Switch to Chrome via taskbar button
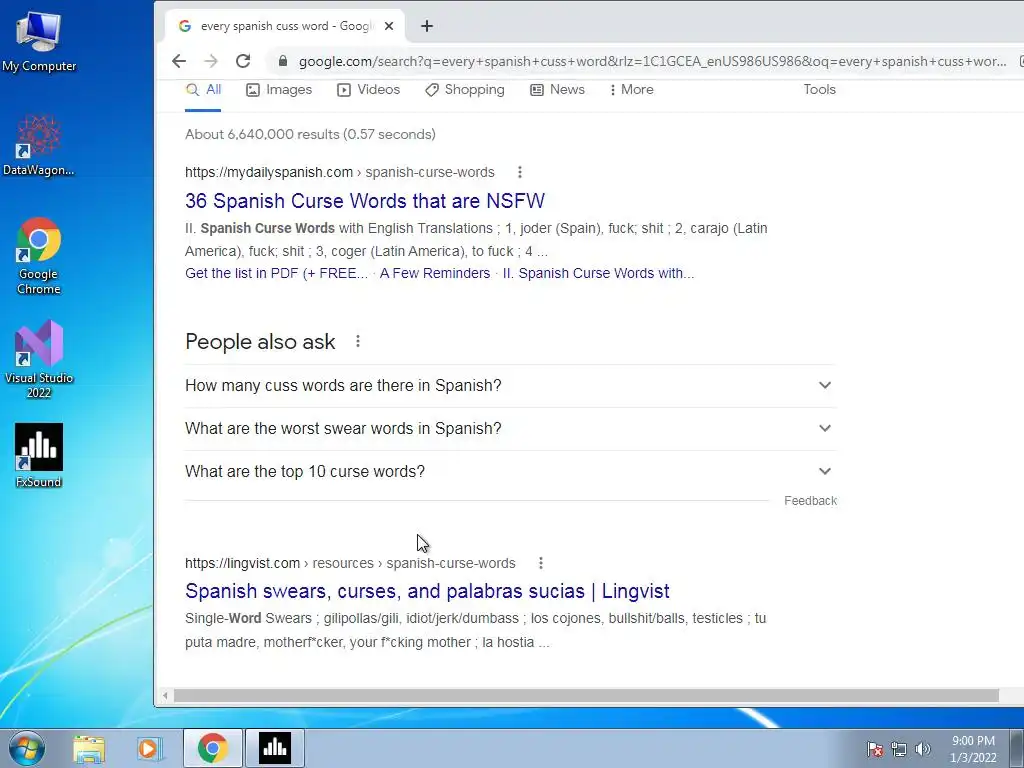 [212, 748]
